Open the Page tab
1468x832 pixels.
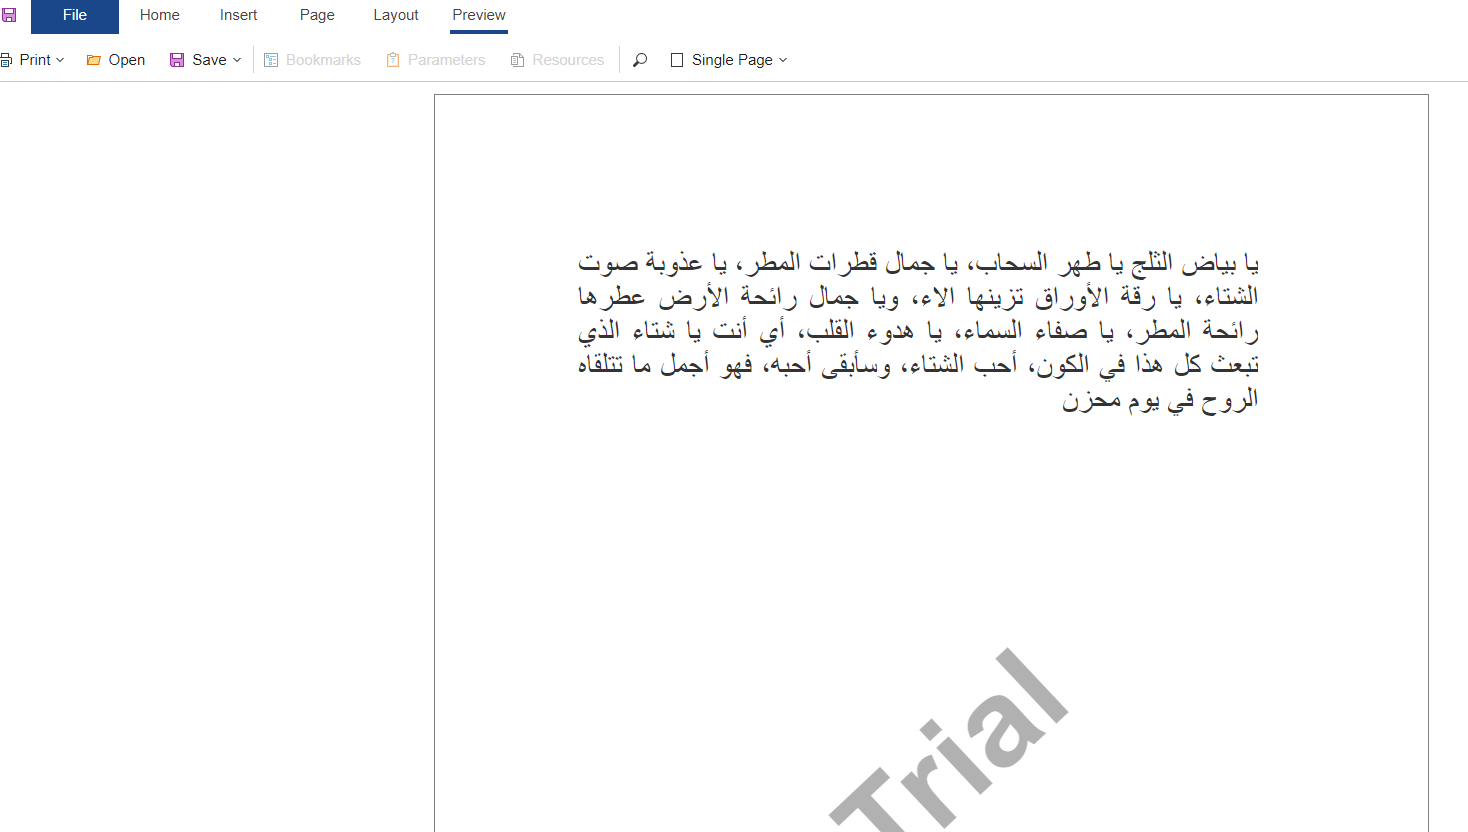[317, 15]
